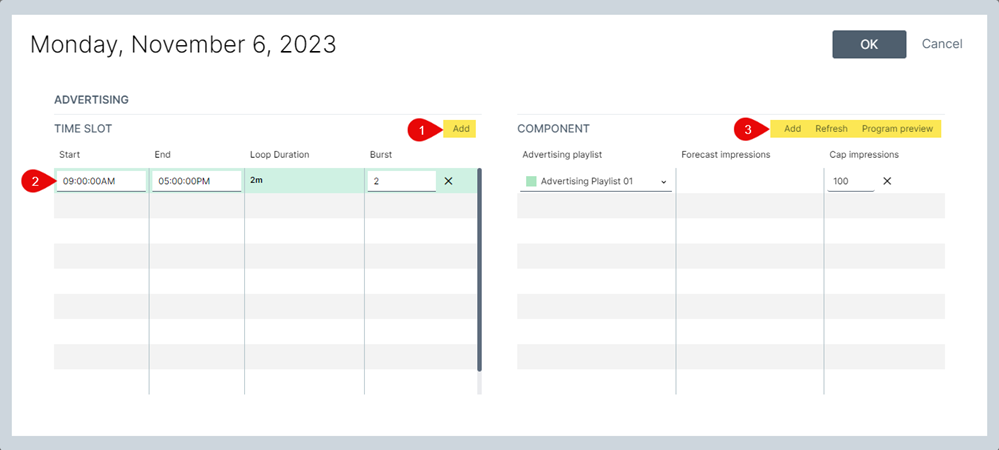This screenshot has width=999, height=450.
Task: Cancel the dialog
Action: (x=942, y=44)
